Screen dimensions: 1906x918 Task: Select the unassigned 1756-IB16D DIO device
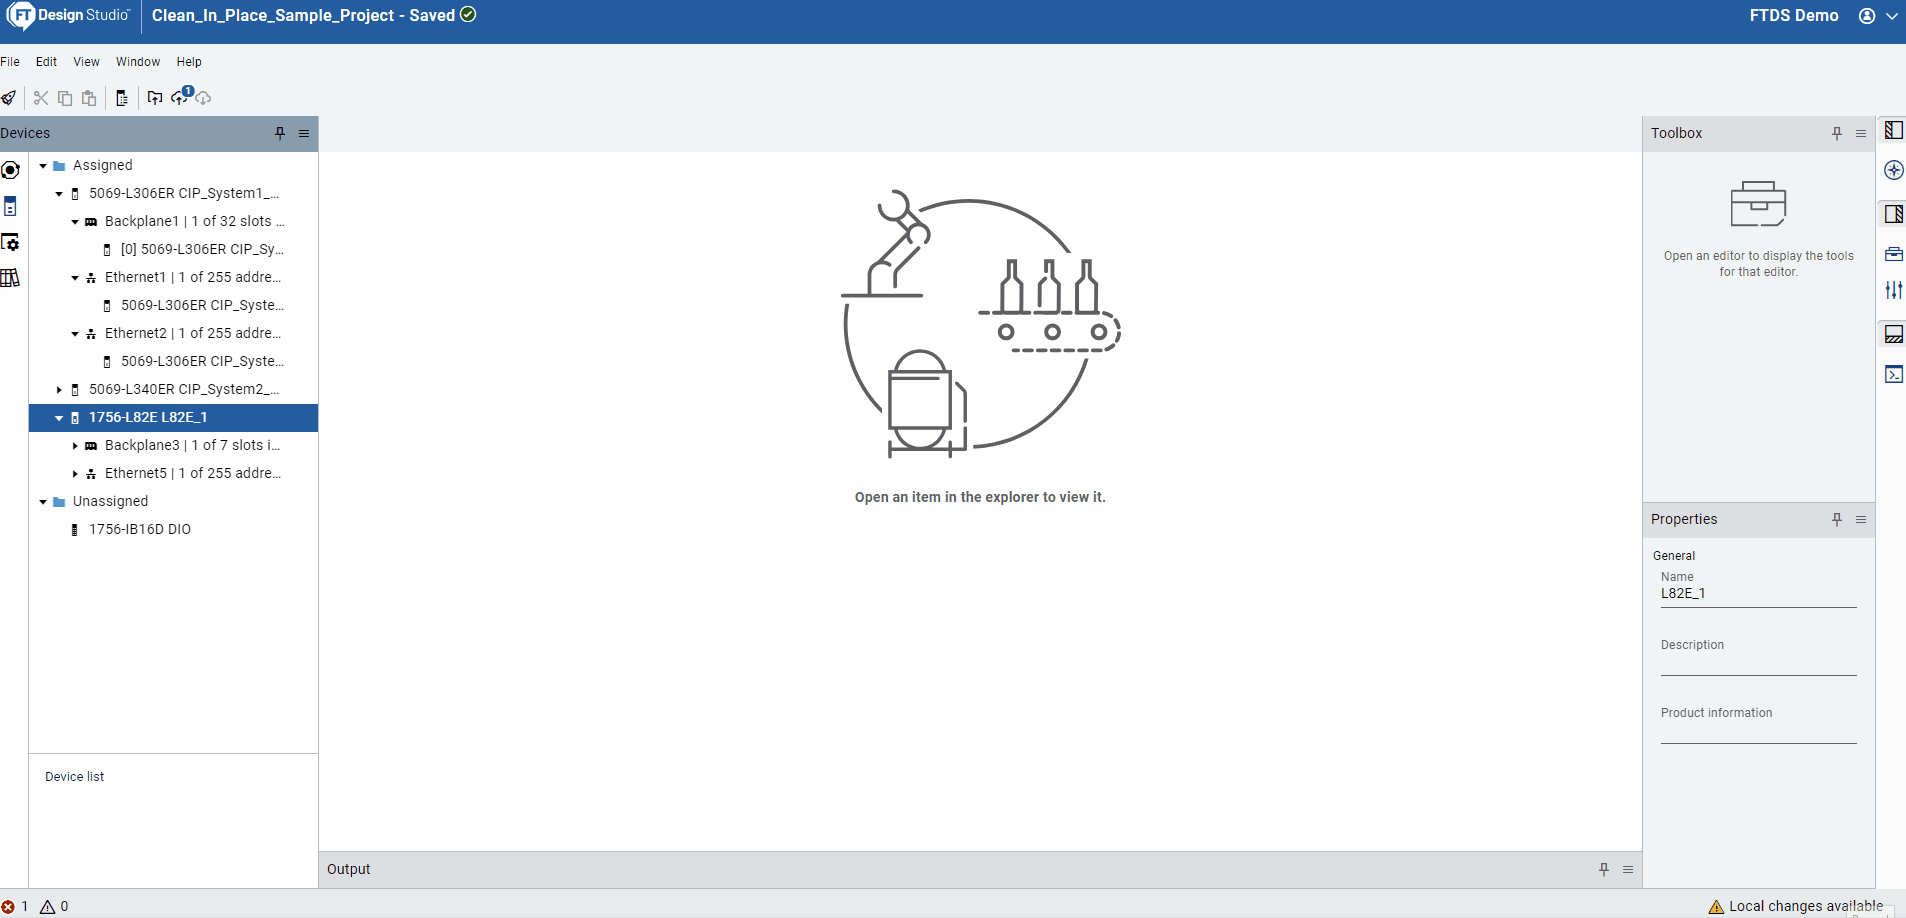(x=139, y=529)
